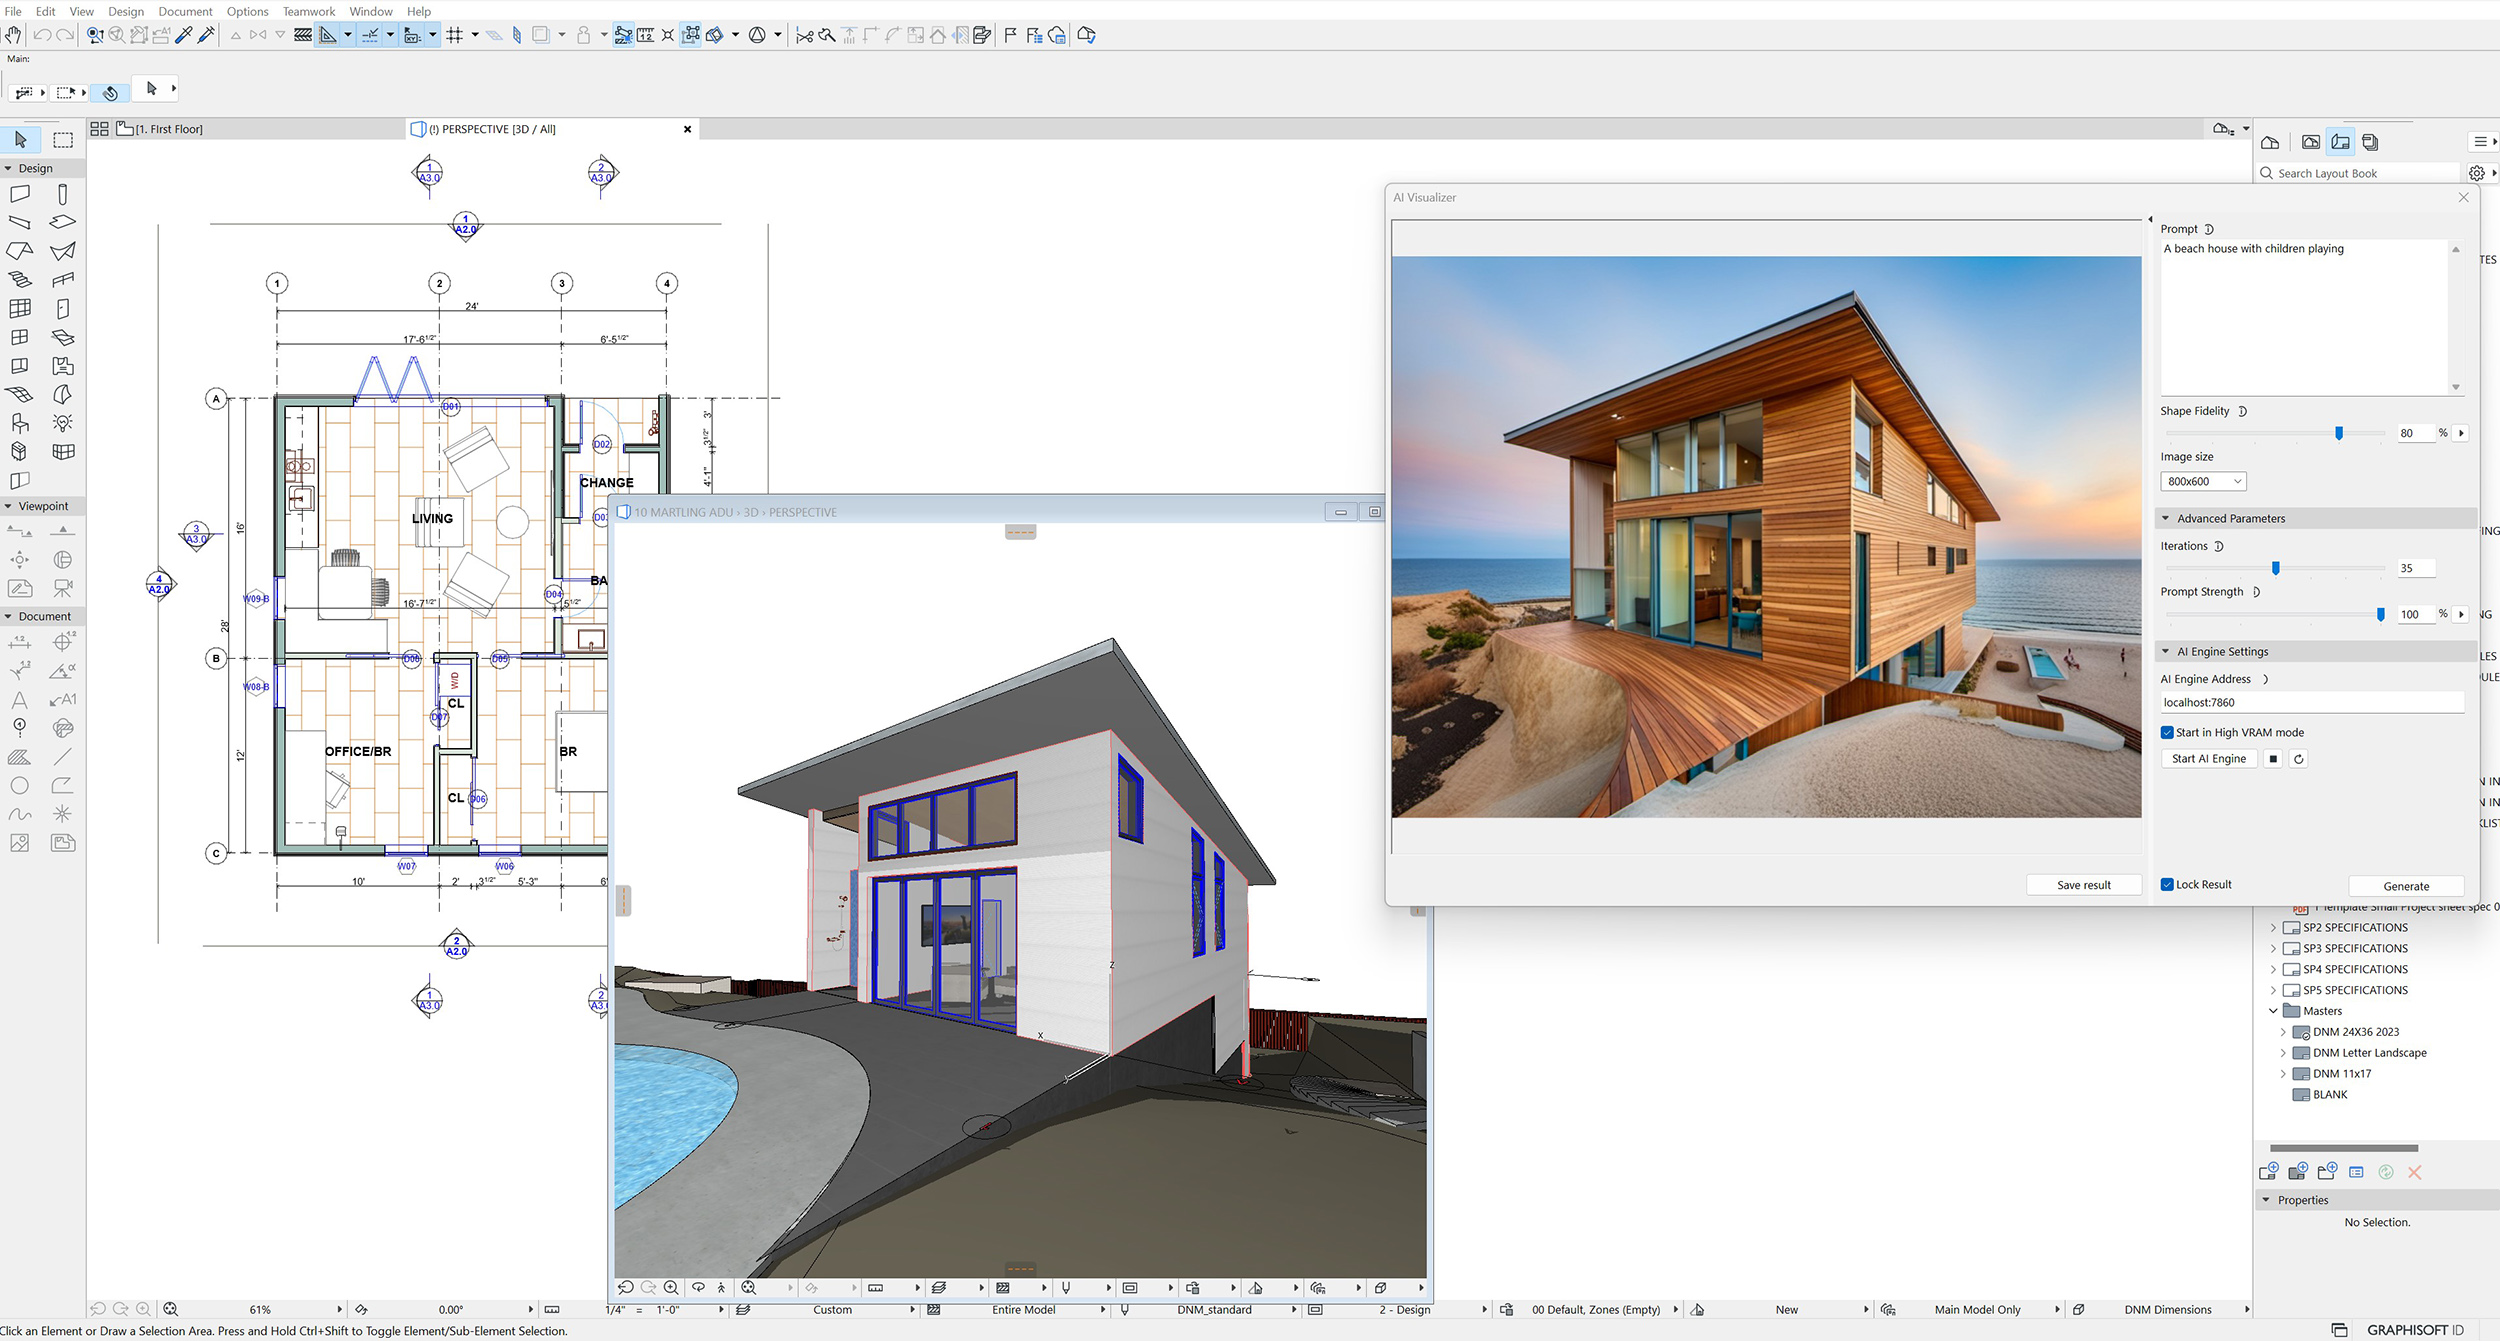
Task: Select the Railing tool
Action: pyautogui.click(x=63, y=280)
